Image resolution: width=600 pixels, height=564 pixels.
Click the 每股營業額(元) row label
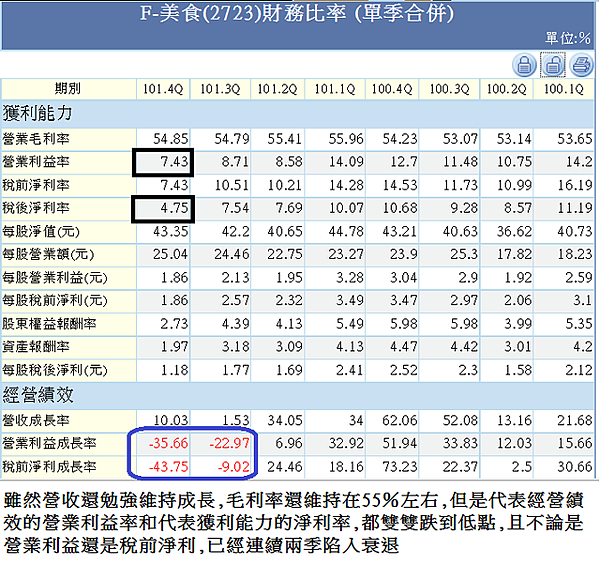pos(48,254)
